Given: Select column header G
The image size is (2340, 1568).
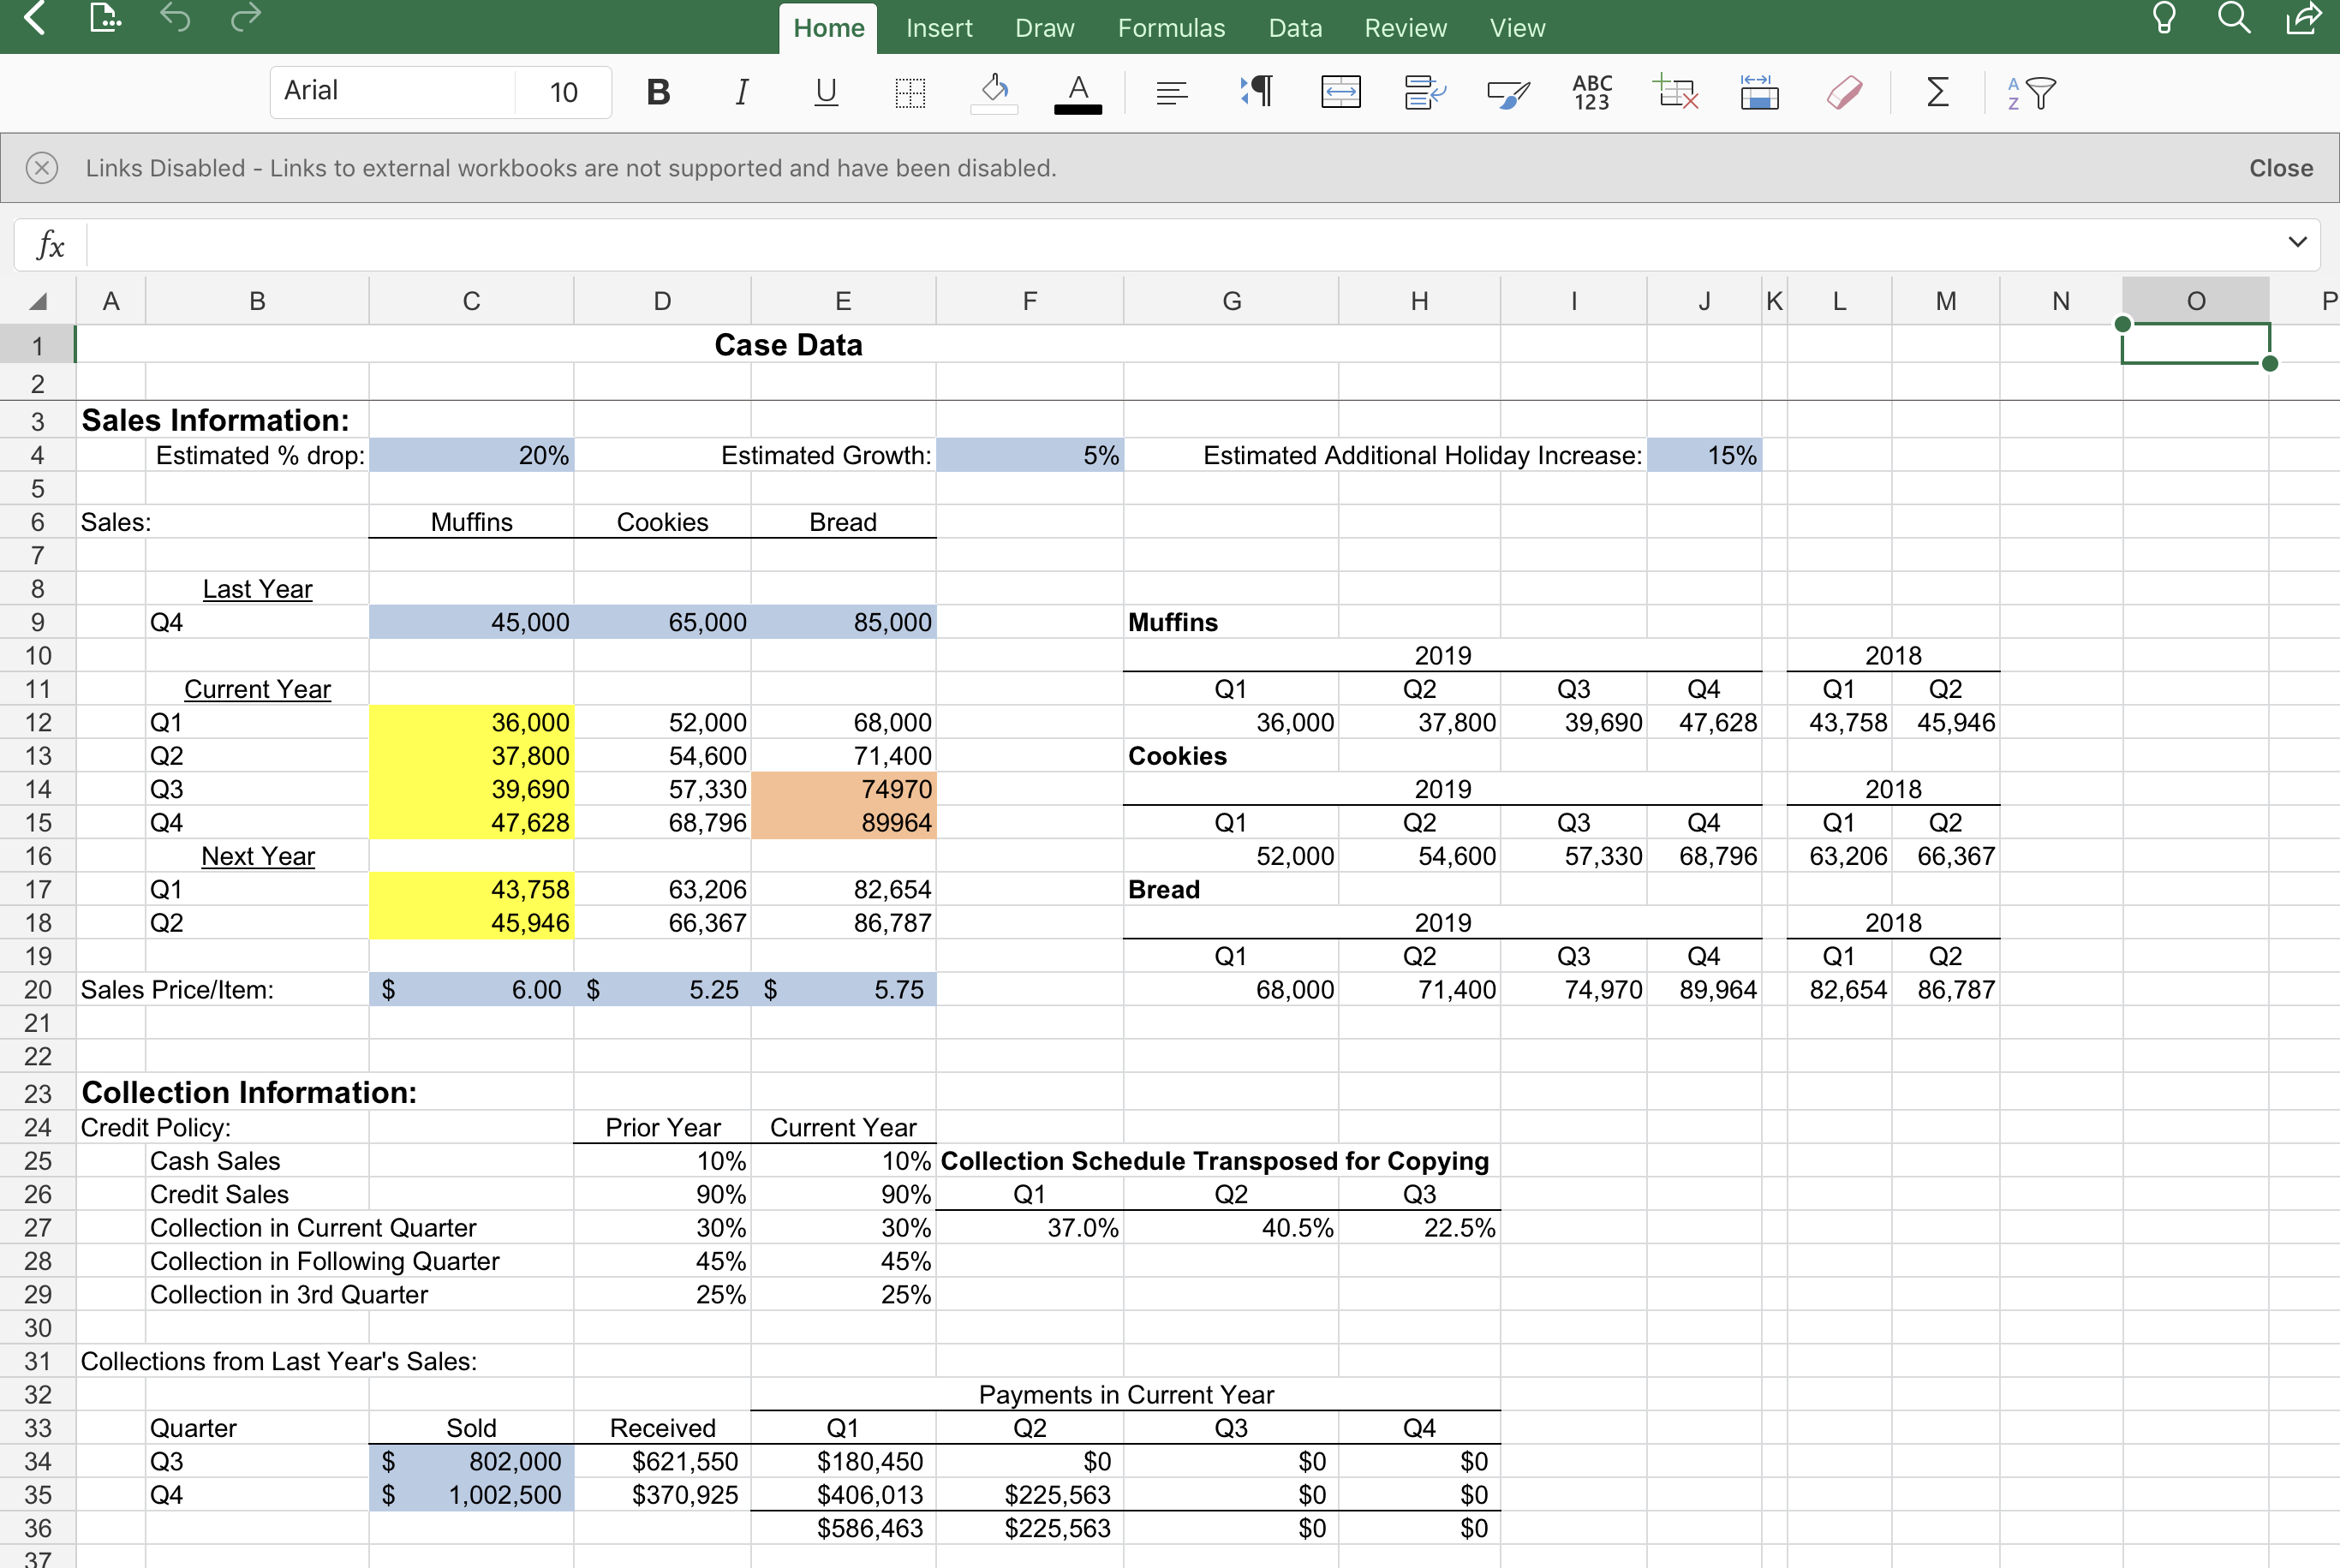Looking at the screenshot, I should click(1231, 300).
